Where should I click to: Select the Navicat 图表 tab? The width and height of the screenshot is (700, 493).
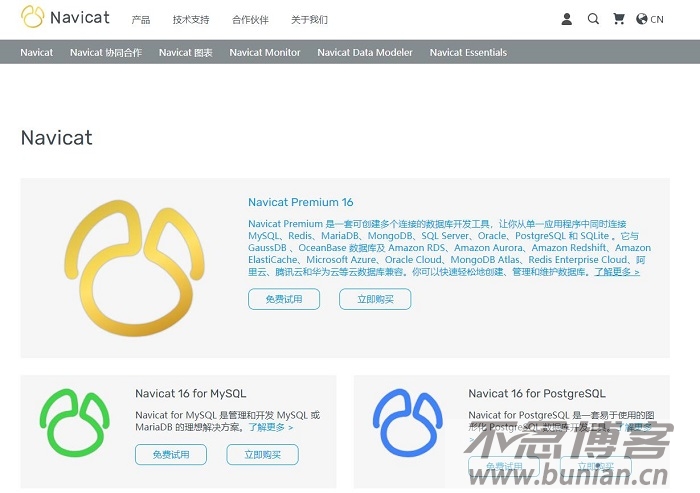pyautogui.click(x=185, y=52)
